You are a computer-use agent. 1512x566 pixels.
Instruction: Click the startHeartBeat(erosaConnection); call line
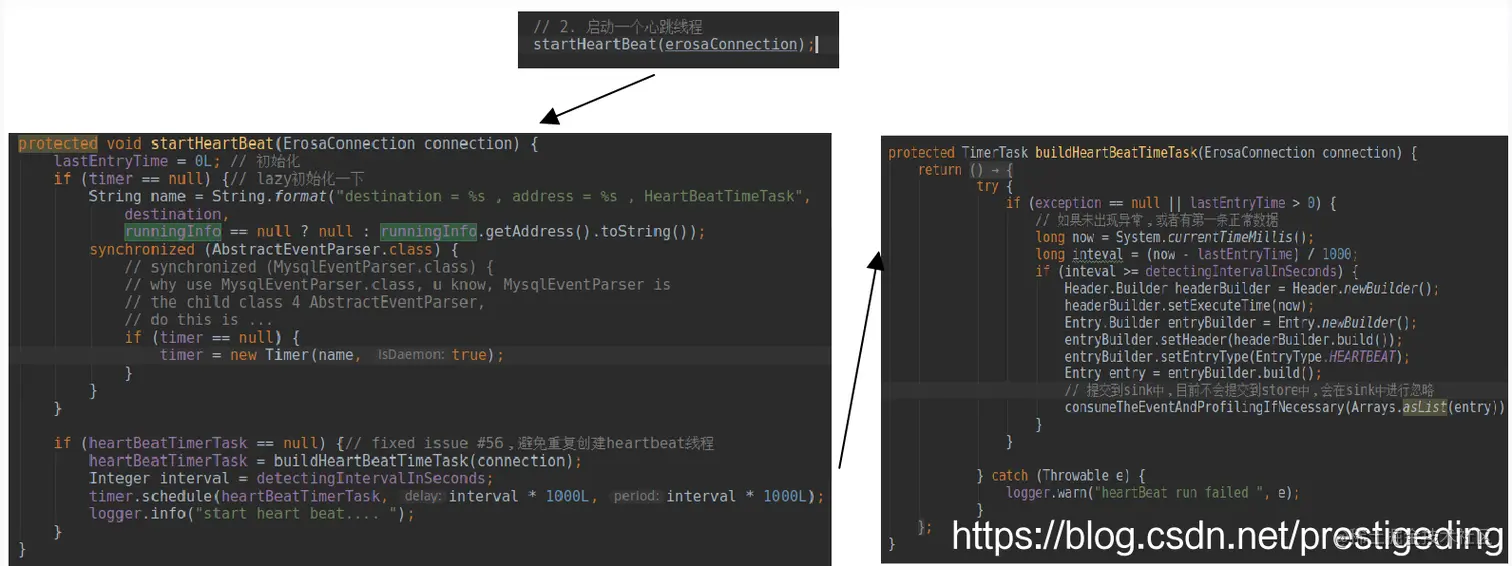[675, 44]
